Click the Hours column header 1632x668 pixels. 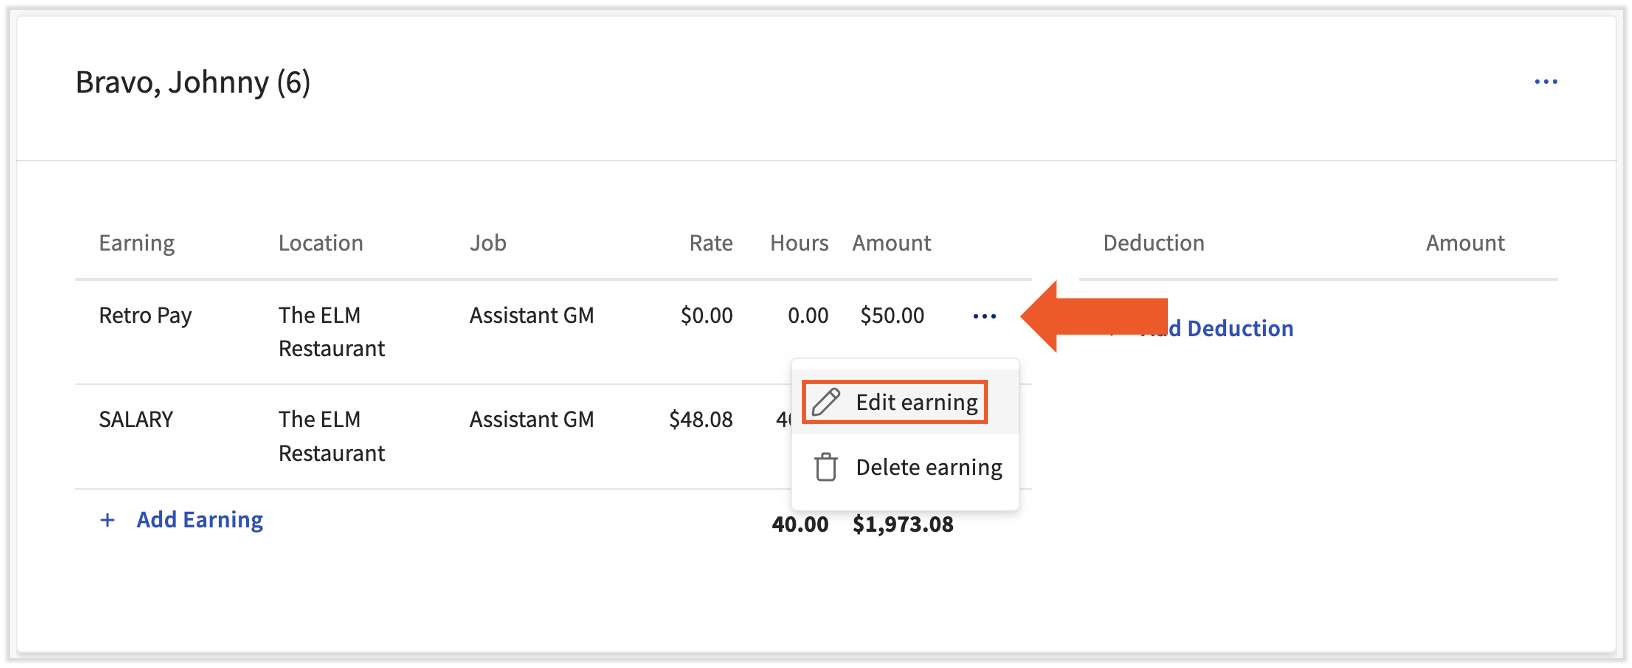click(798, 243)
